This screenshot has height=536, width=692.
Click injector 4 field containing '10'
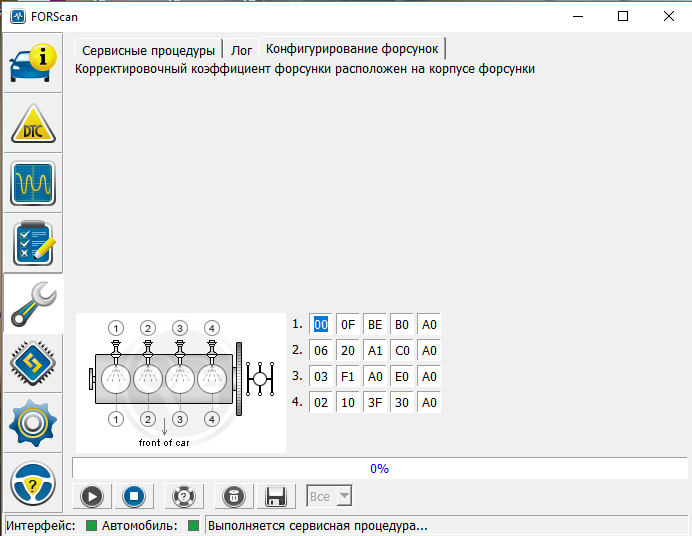[x=348, y=402]
